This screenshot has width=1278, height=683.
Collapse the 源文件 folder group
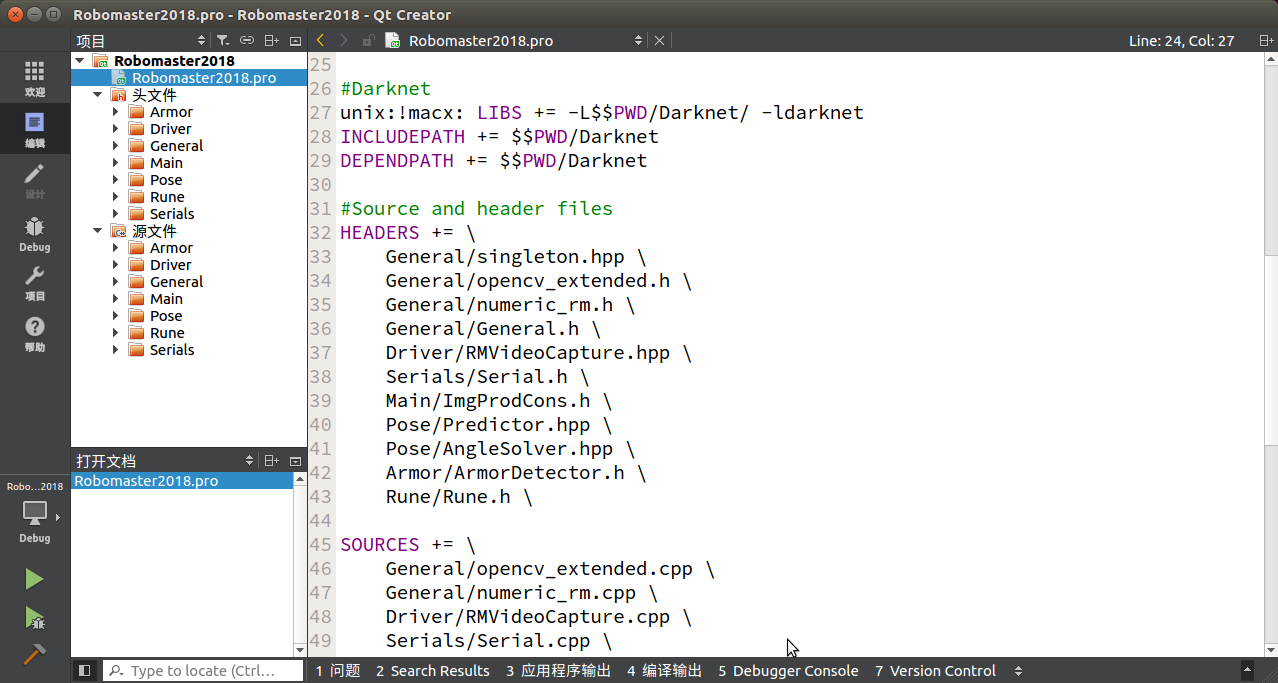tap(98, 230)
